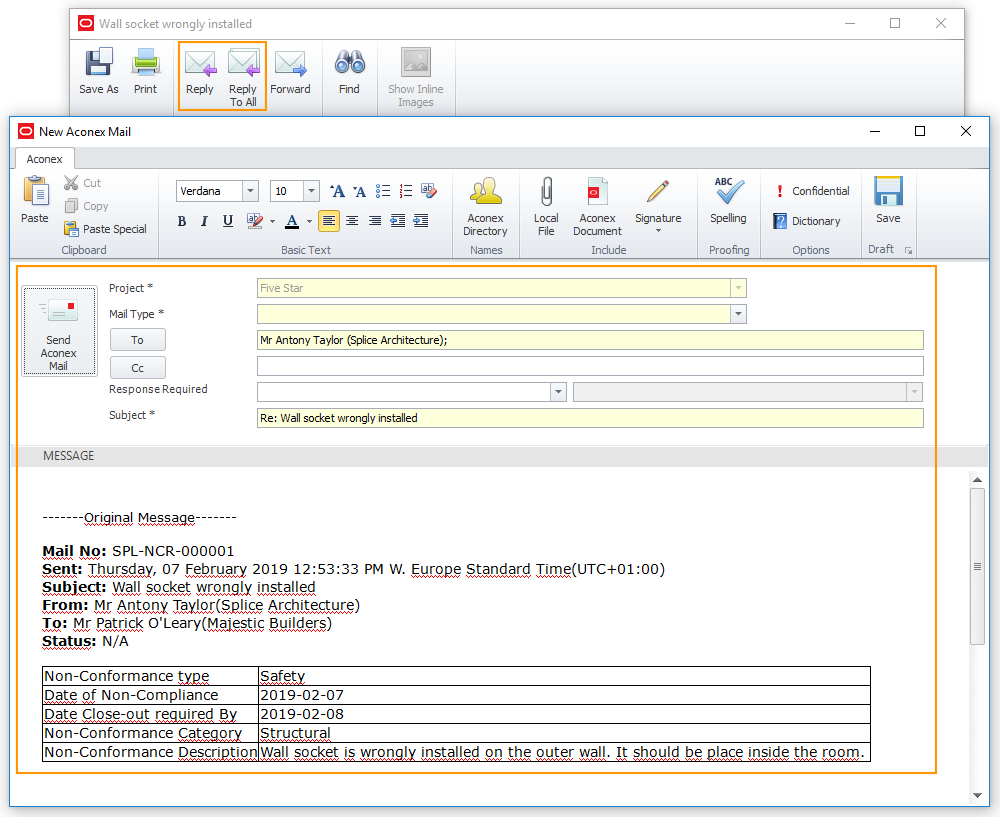This screenshot has height=817, width=1000.
Task: Open the font color dropdown arrow
Action: [x=309, y=221]
